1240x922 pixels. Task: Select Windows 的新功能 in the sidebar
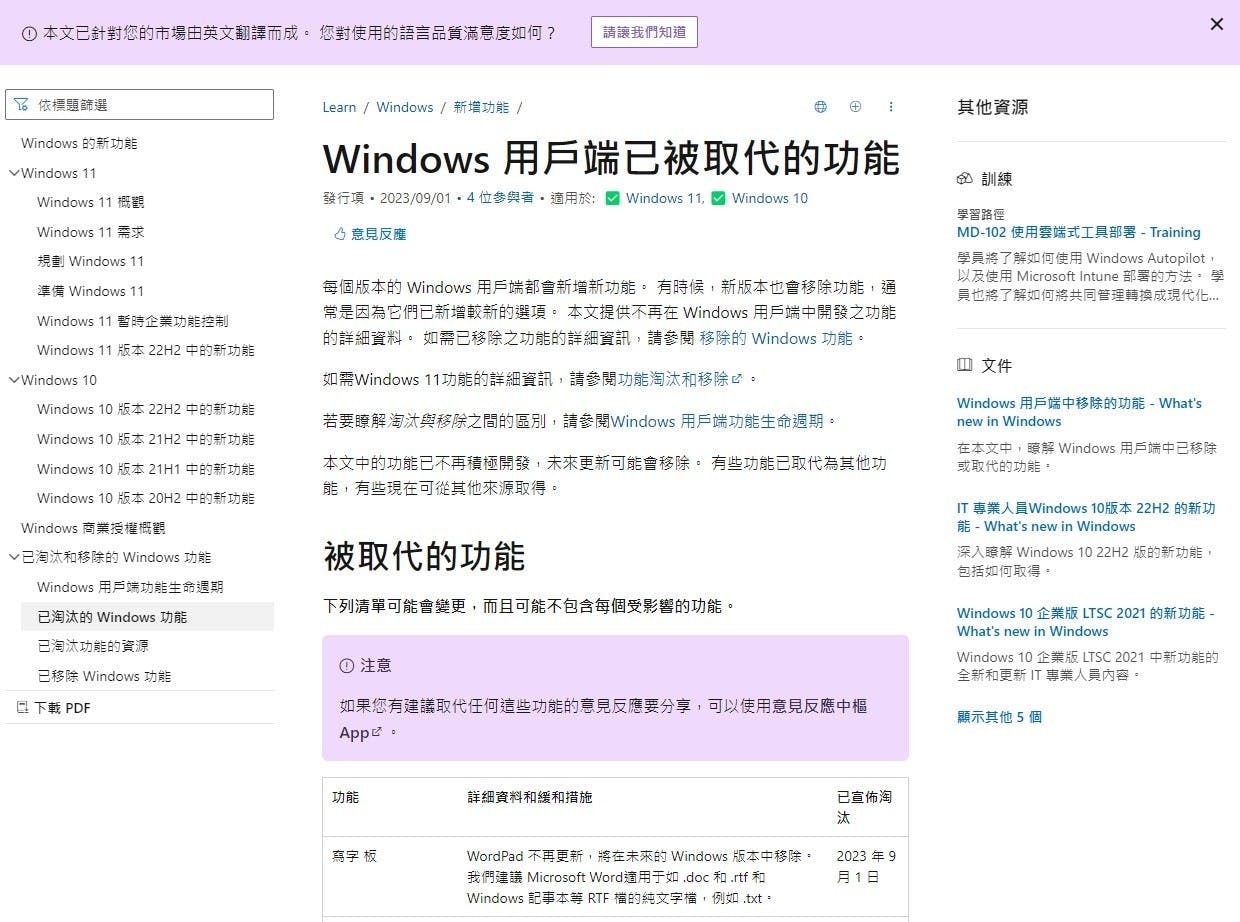pyautogui.click(x=79, y=143)
